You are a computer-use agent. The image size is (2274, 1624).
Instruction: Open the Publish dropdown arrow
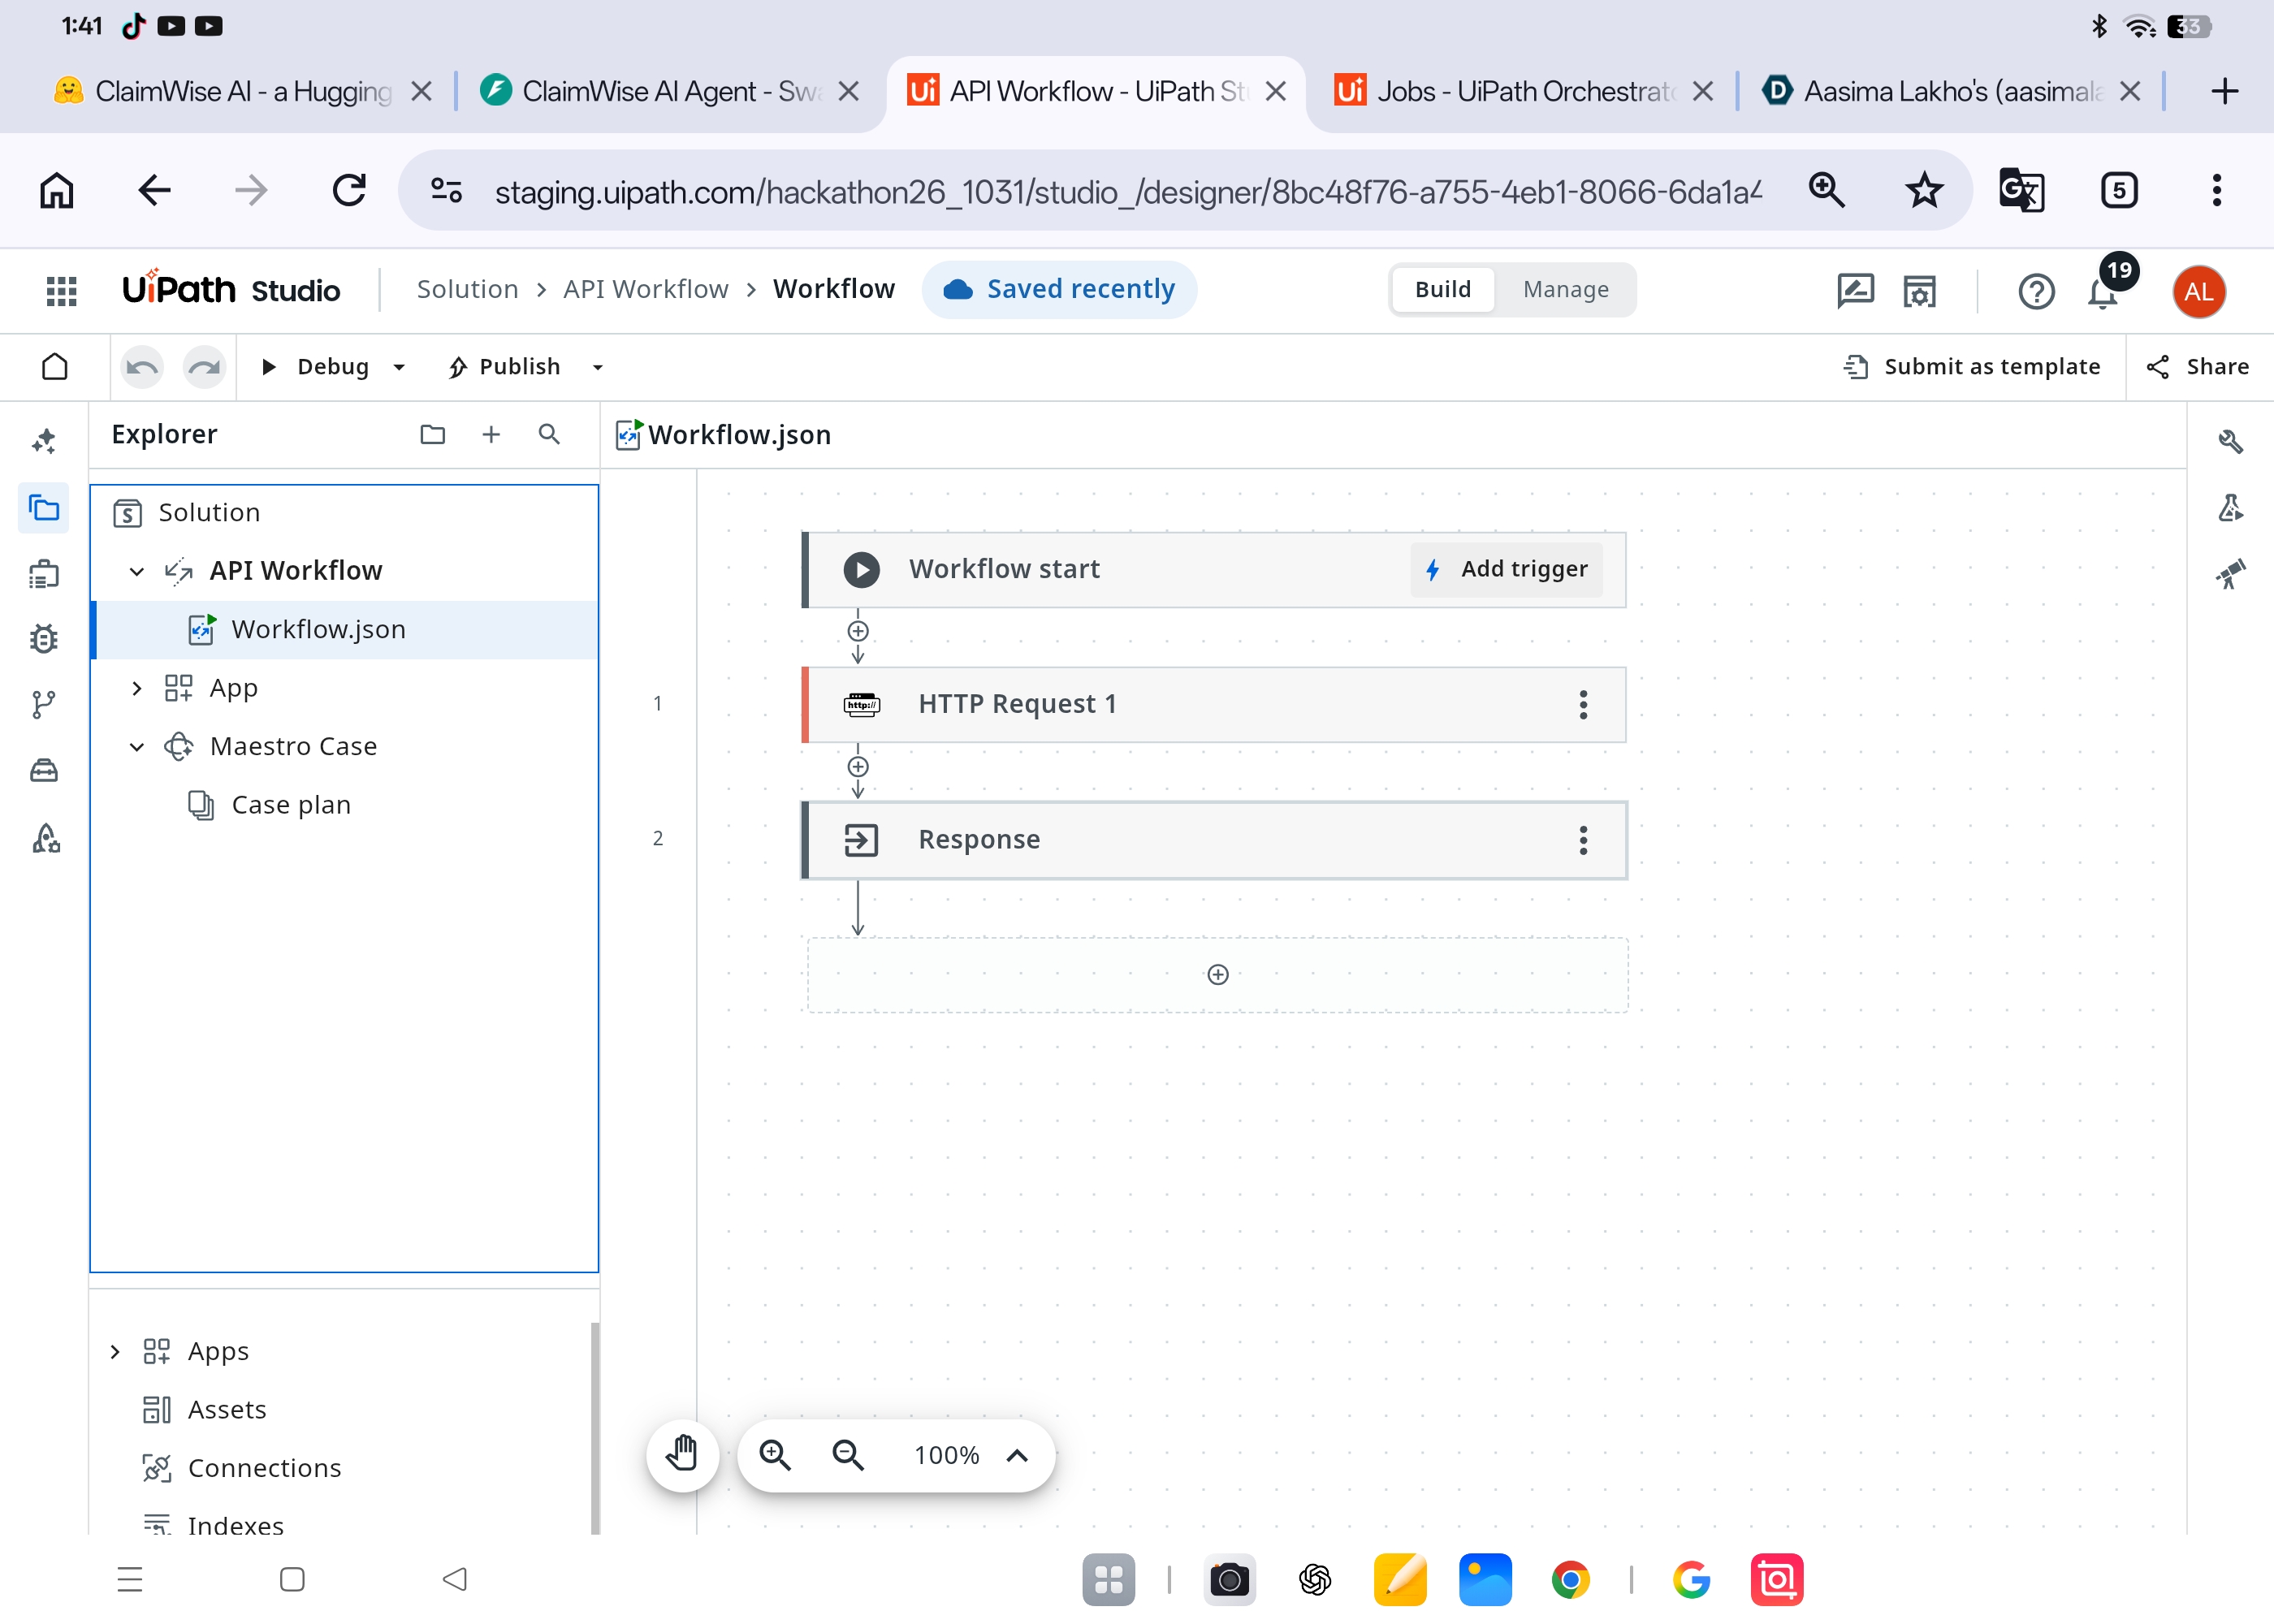pyautogui.click(x=598, y=367)
